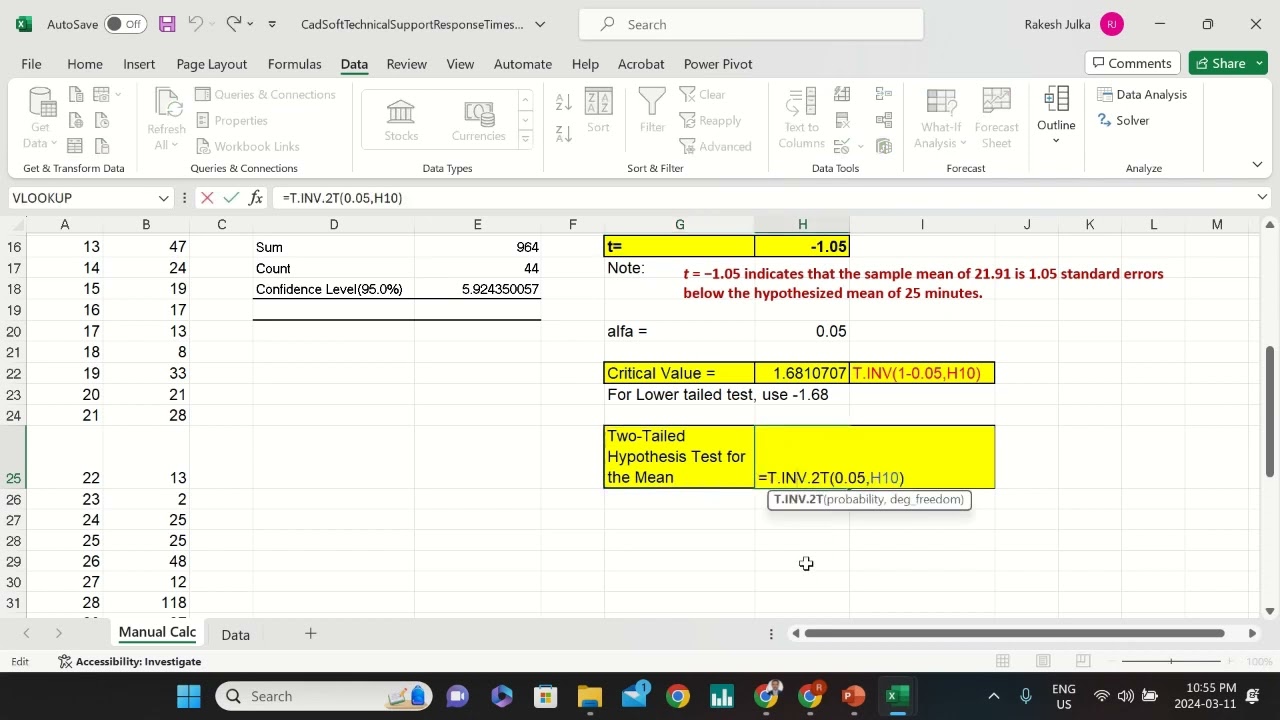
Task: Open File Explorer from taskbar
Action: pos(590,696)
